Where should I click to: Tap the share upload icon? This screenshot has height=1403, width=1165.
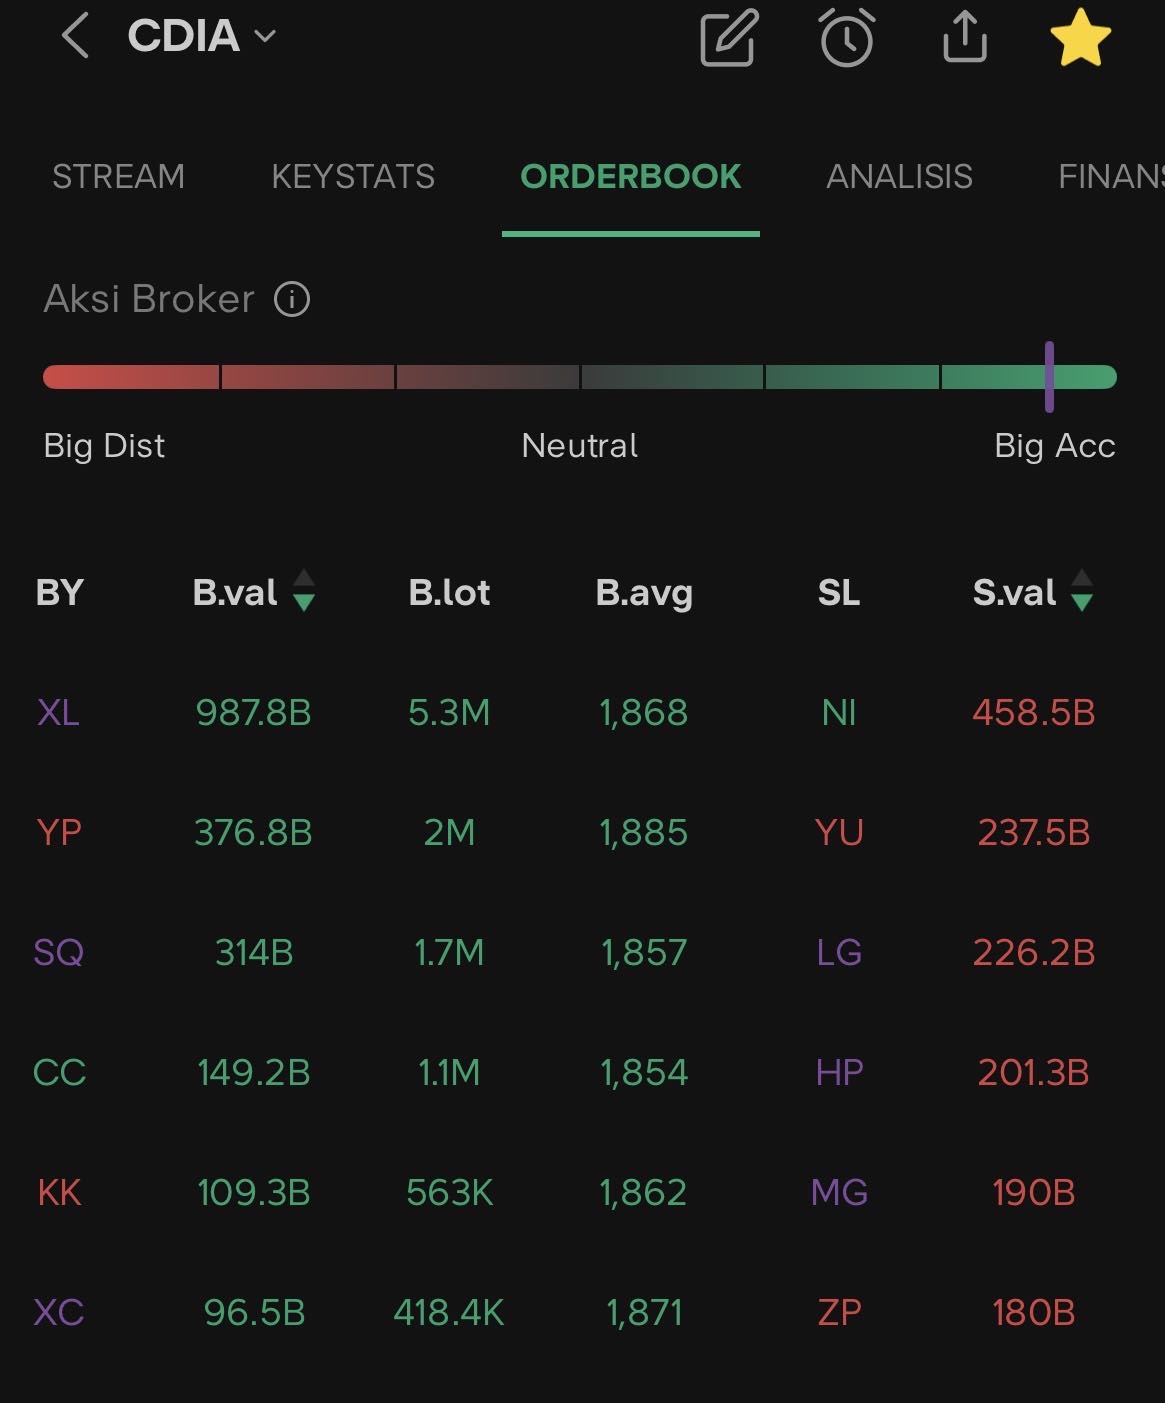click(965, 39)
